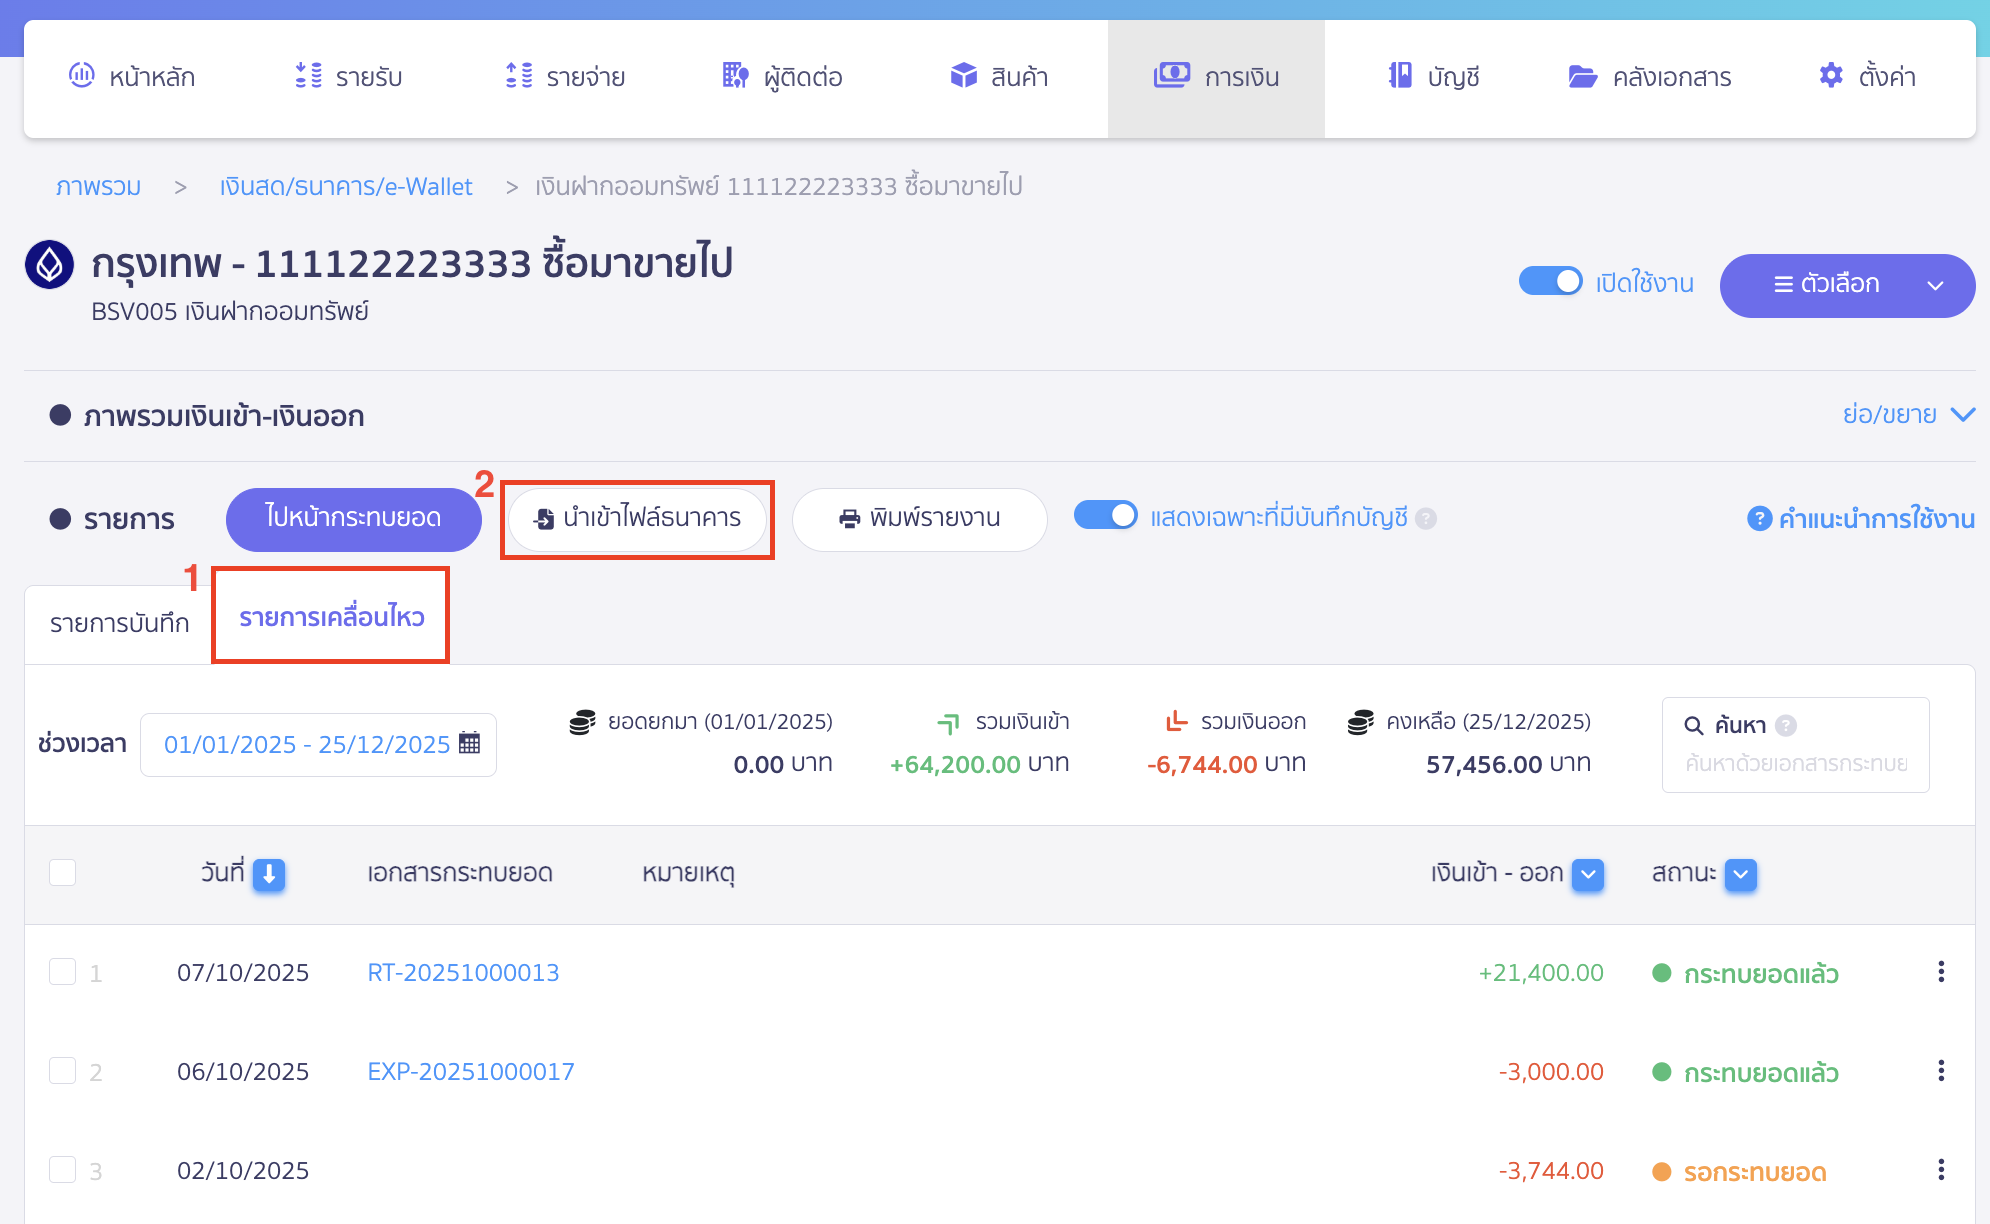Open document link EXP-20251000017
This screenshot has height=1224, width=1990.
(470, 1070)
